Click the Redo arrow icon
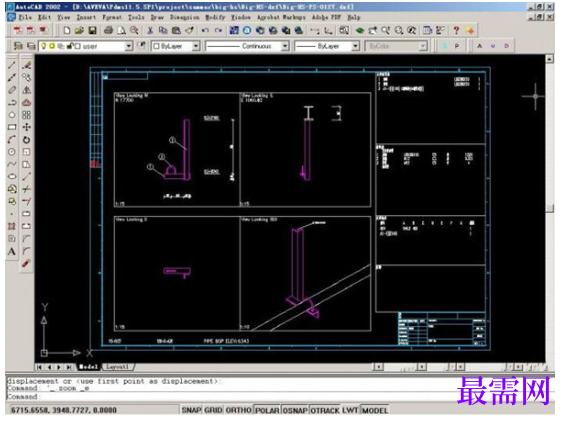569x422 pixels. (x=218, y=30)
